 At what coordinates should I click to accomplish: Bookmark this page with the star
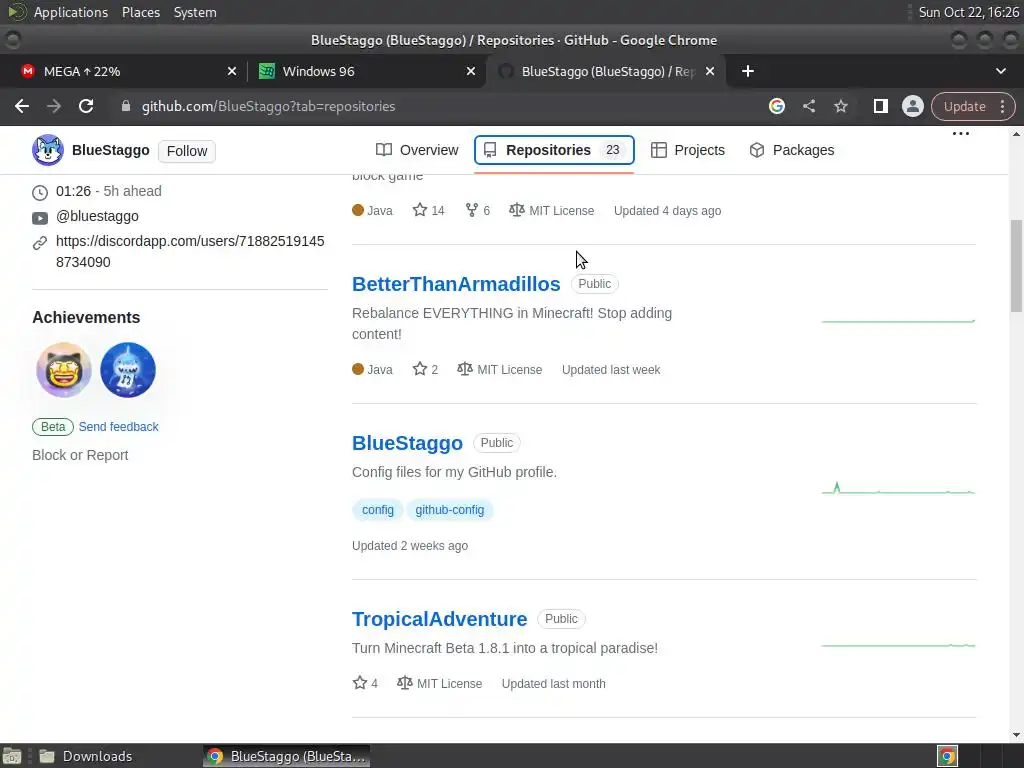pyautogui.click(x=840, y=106)
